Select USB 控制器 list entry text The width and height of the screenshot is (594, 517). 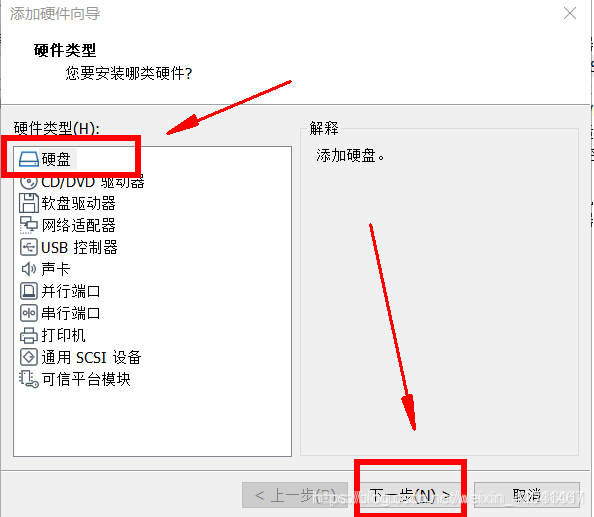(79, 247)
